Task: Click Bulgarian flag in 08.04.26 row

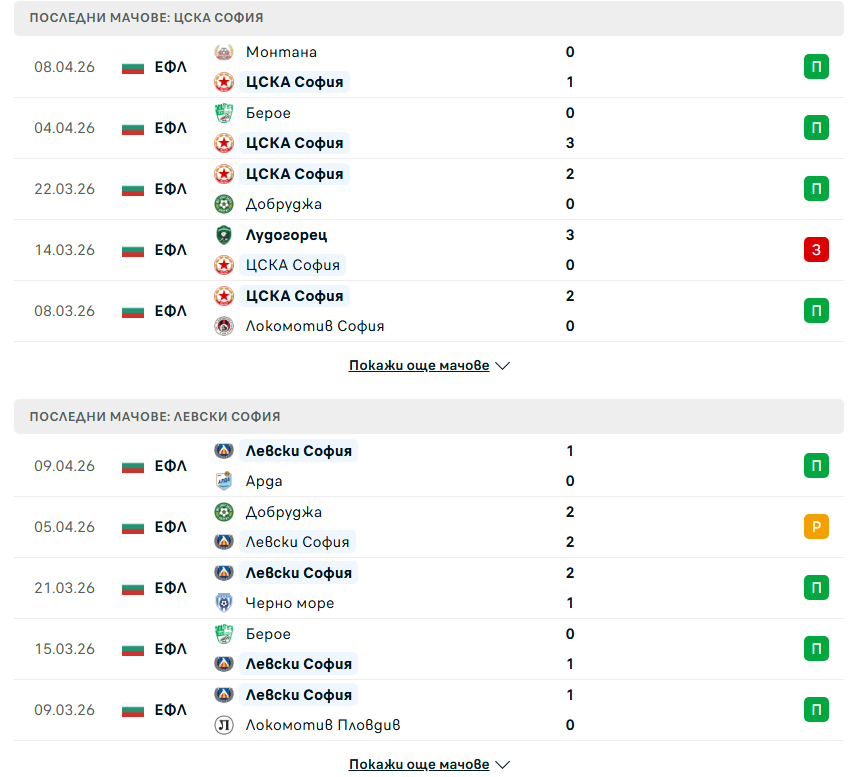Action: tap(133, 67)
